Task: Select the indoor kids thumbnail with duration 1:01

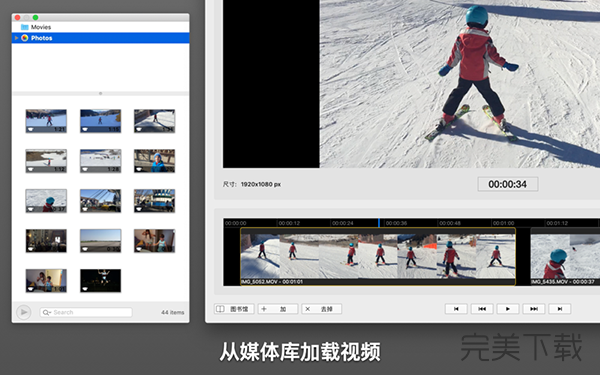Action: coord(46,280)
